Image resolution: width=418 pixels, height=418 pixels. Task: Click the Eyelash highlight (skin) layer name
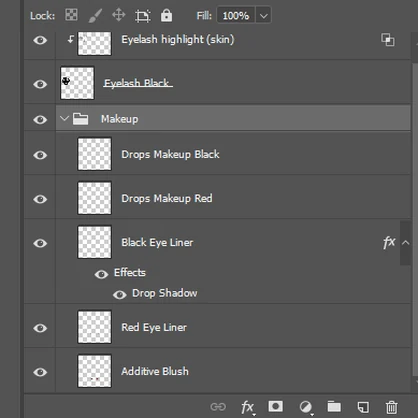click(178, 40)
